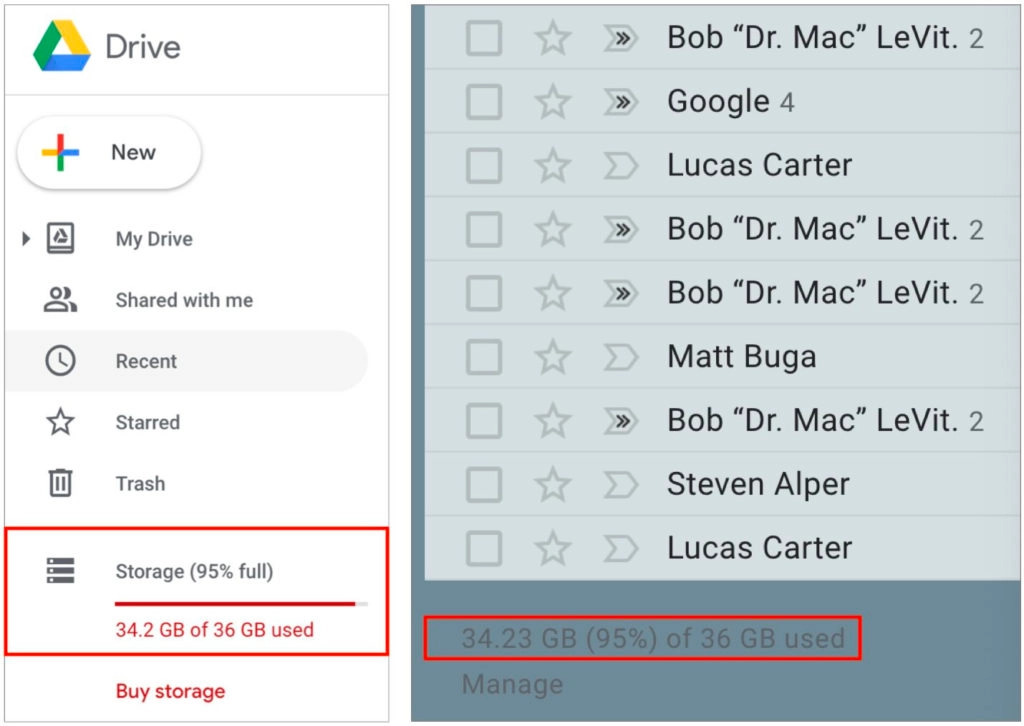Open the Matt Buga email
The image size is (1024, 726).
[741, 357]
